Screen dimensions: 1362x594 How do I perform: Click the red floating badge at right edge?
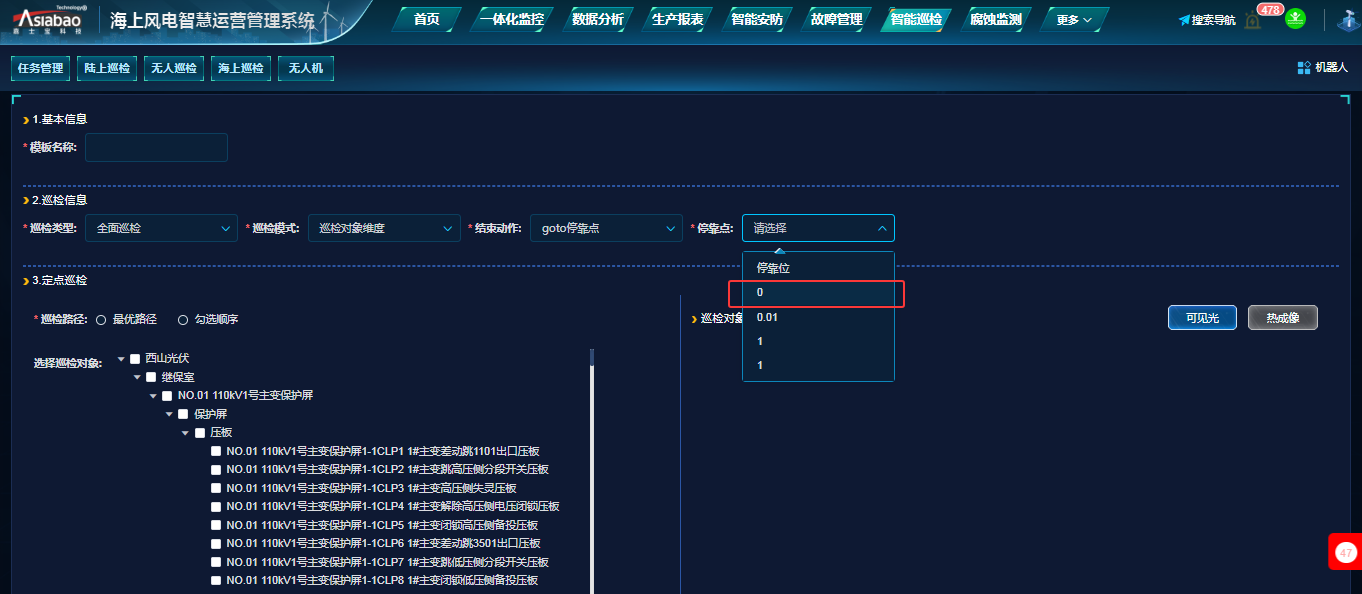1346,552
